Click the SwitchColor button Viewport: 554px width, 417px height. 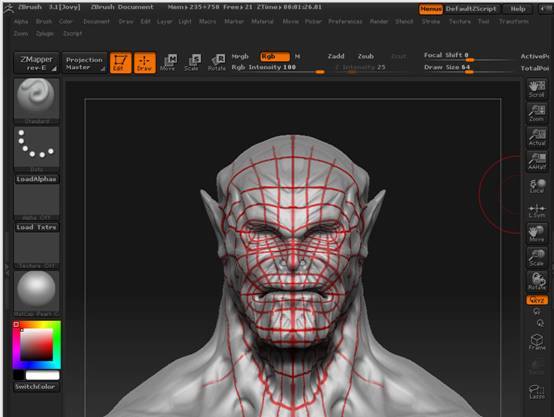coord(35,387)
